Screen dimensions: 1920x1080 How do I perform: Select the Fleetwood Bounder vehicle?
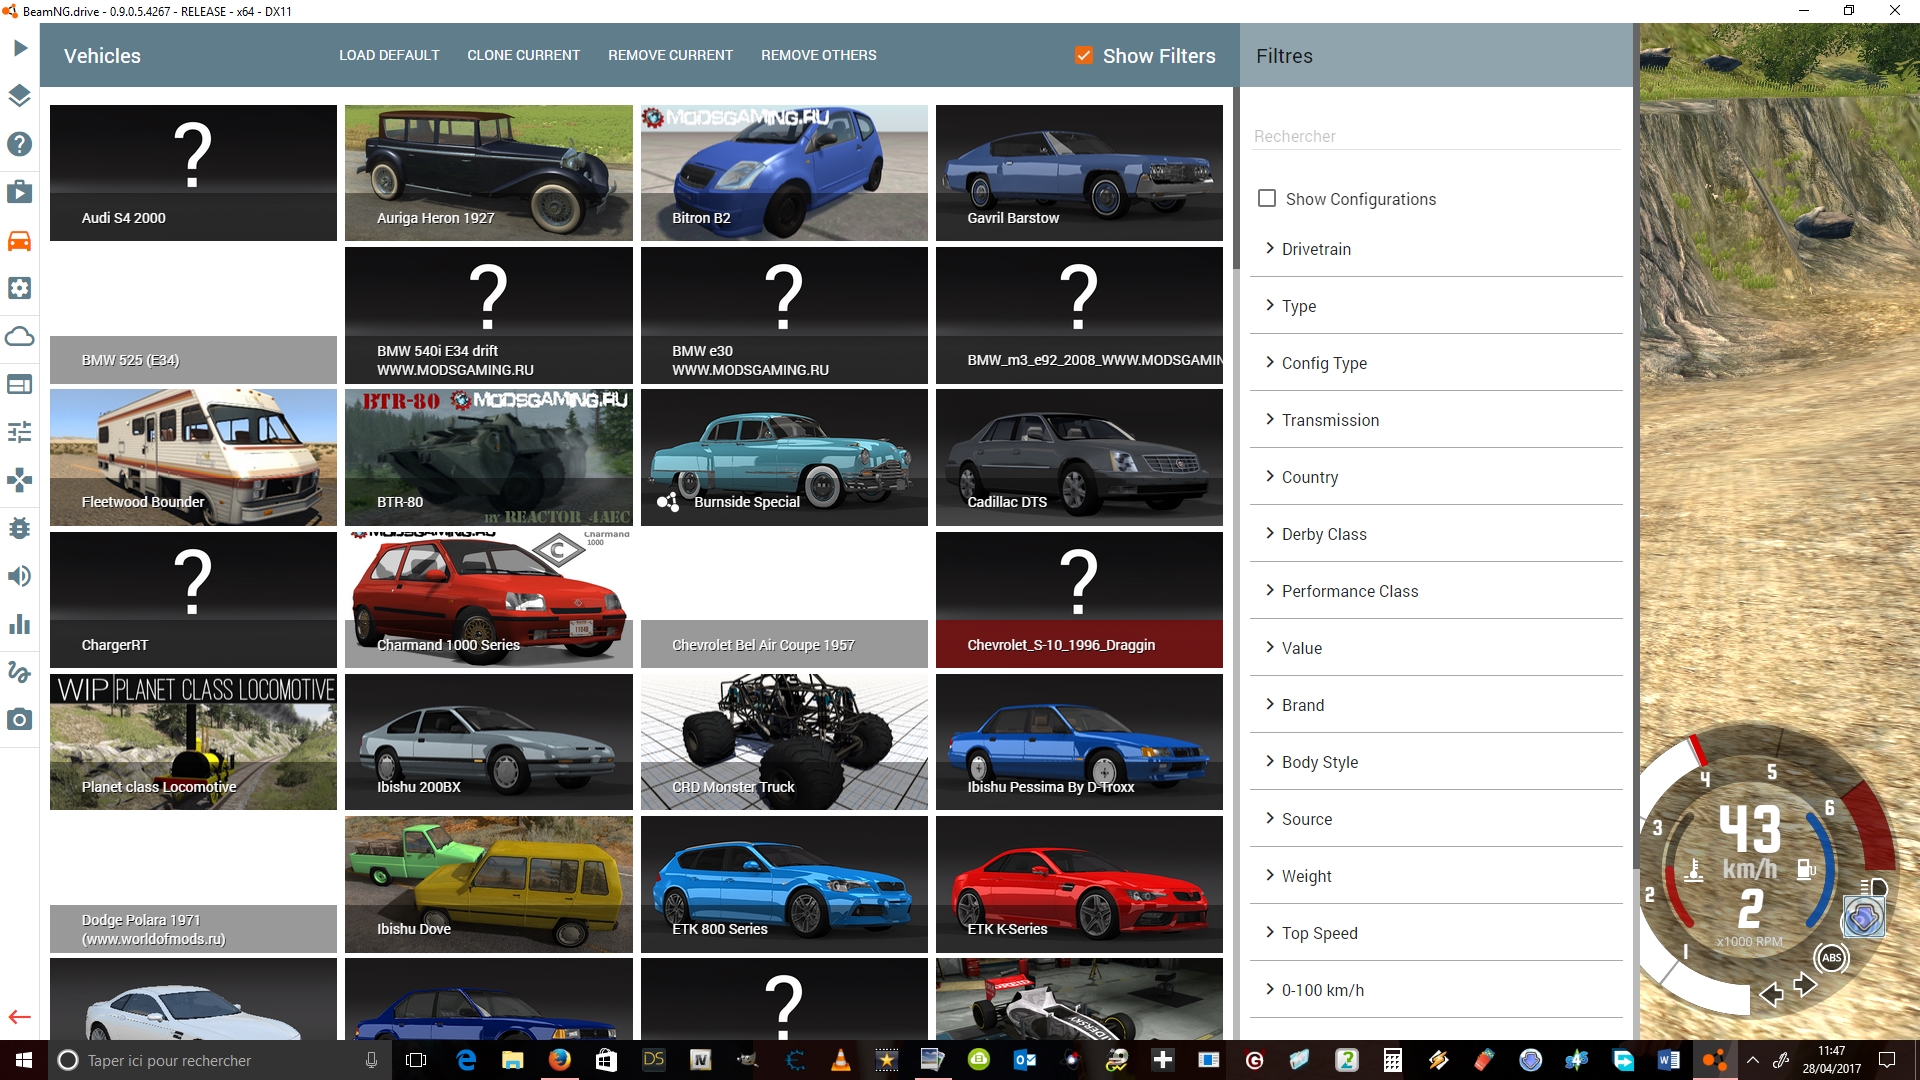click(x=193, y=457)
